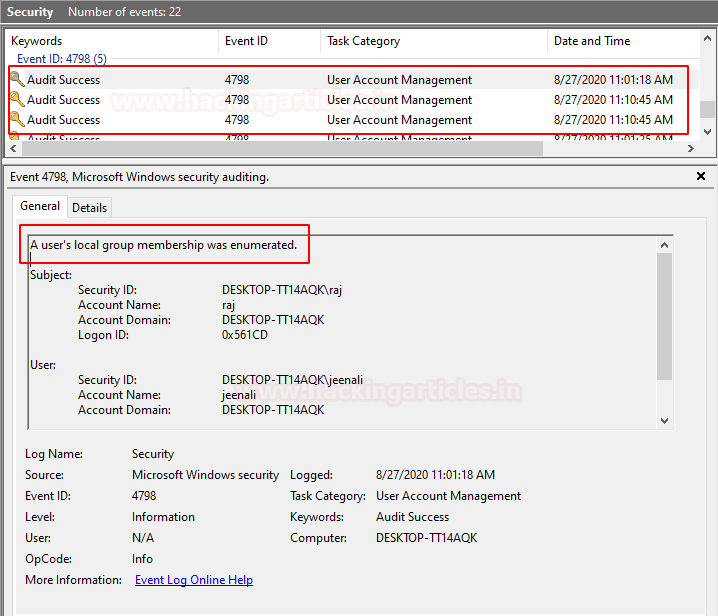Click 'Number of events: 22' header text
Image resolution: width=718 pixels, height=616 pixels.
(125, 12)
